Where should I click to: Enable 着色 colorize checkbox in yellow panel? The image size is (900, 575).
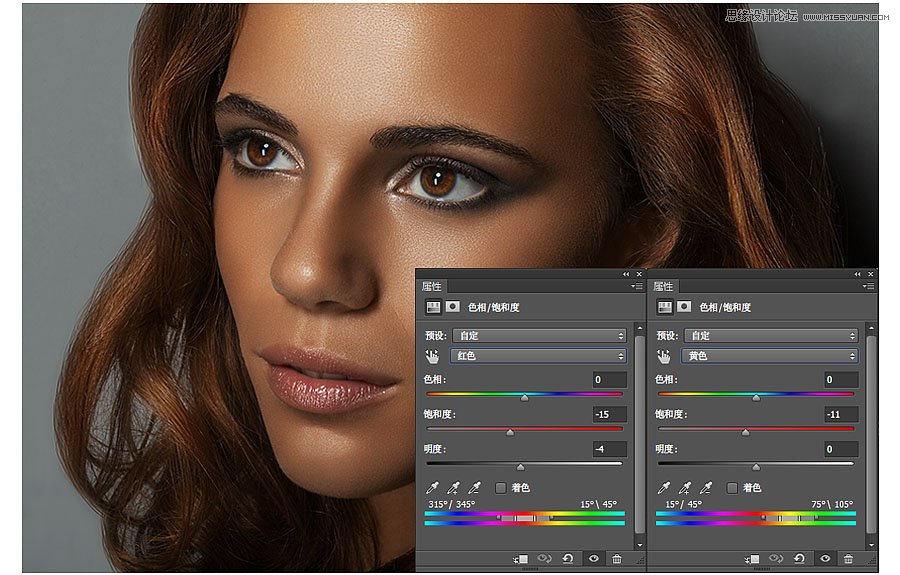click(732, 488)
